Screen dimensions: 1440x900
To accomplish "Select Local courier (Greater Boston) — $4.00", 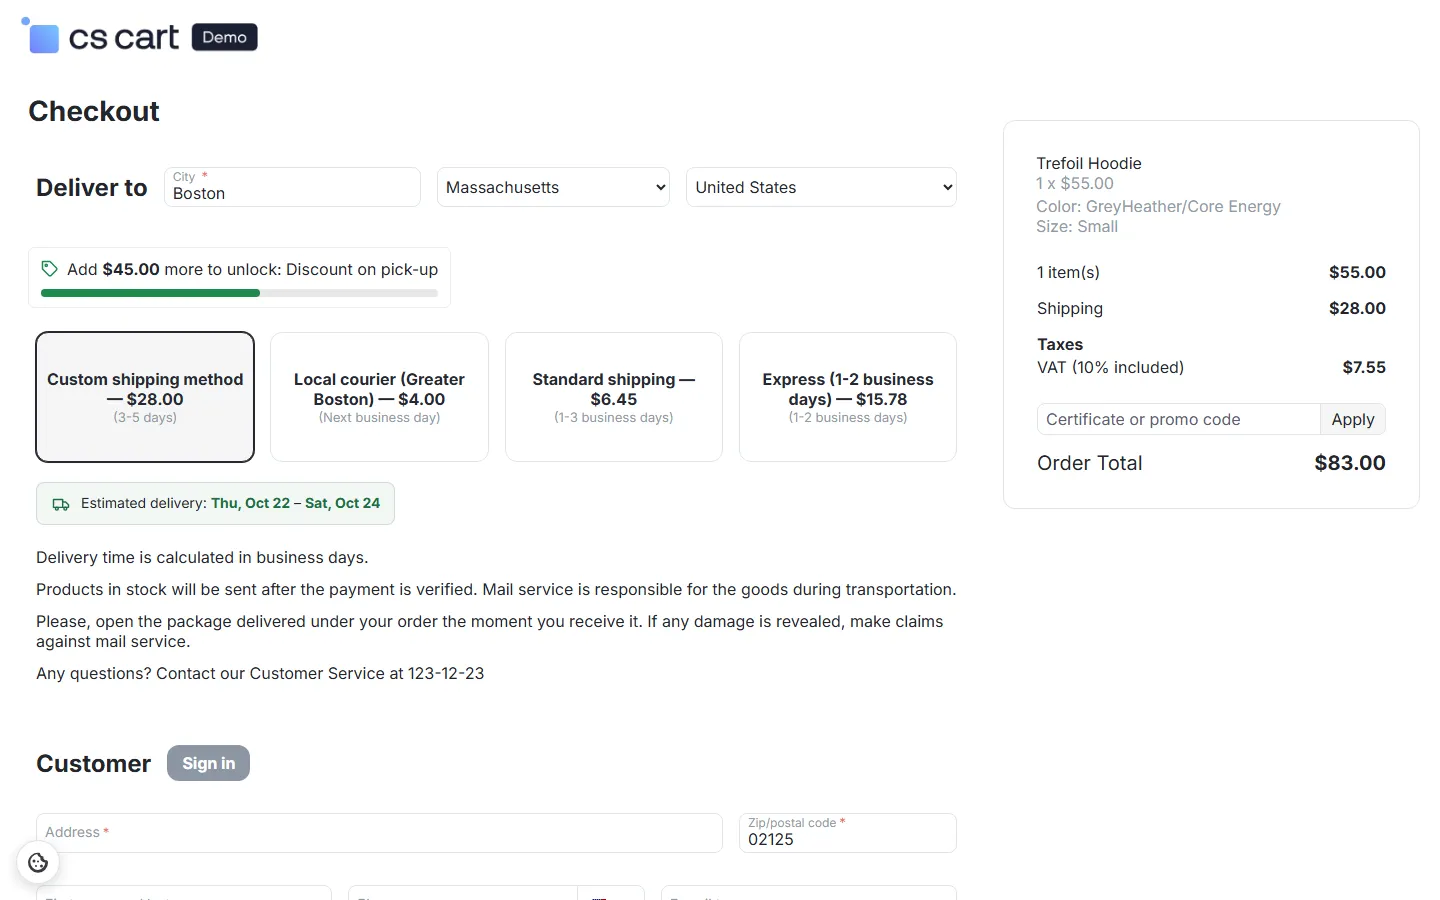I will 379,397.
